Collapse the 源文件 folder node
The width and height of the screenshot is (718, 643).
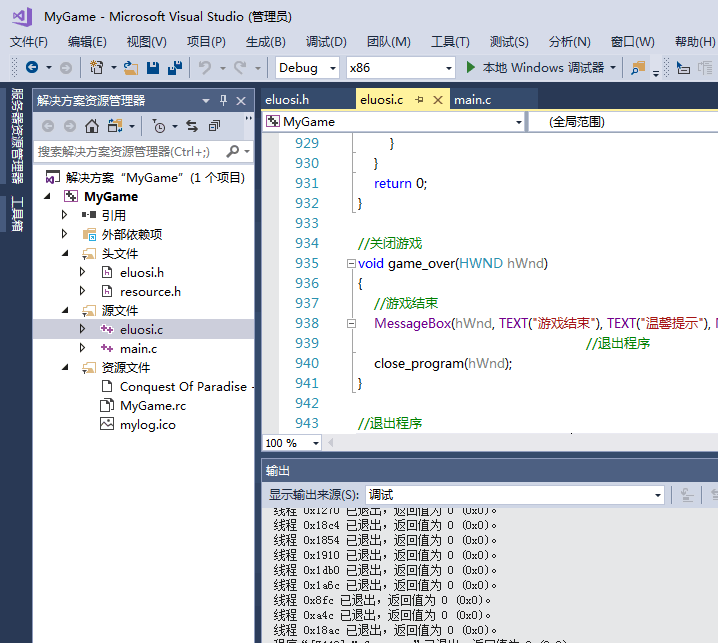click(x=65, y=311)
